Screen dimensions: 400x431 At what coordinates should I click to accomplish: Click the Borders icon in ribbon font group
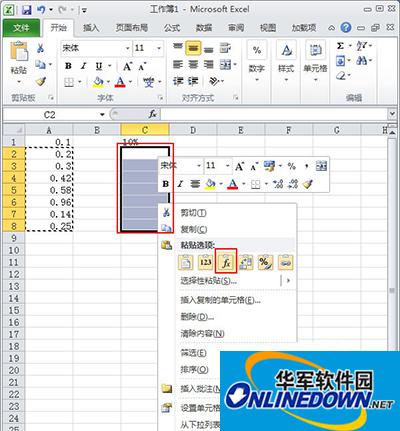(x=69, y=81)
